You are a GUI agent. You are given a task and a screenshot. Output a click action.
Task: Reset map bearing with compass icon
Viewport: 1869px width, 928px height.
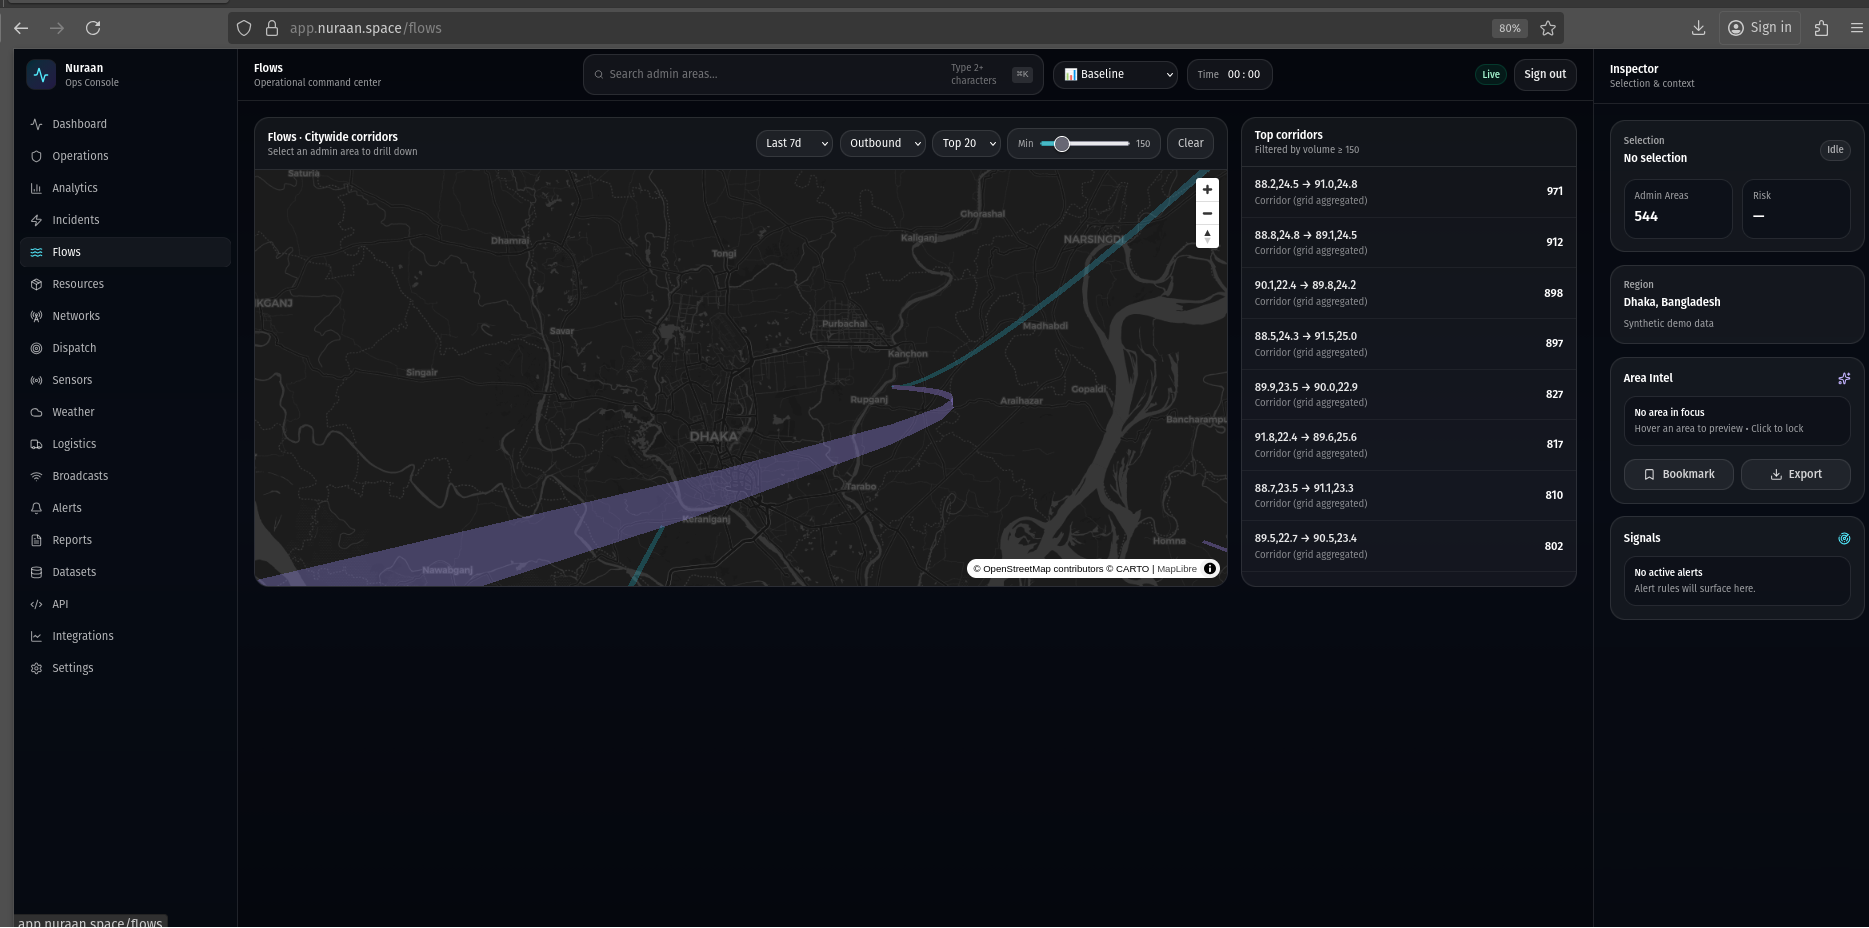[1207, 236]
